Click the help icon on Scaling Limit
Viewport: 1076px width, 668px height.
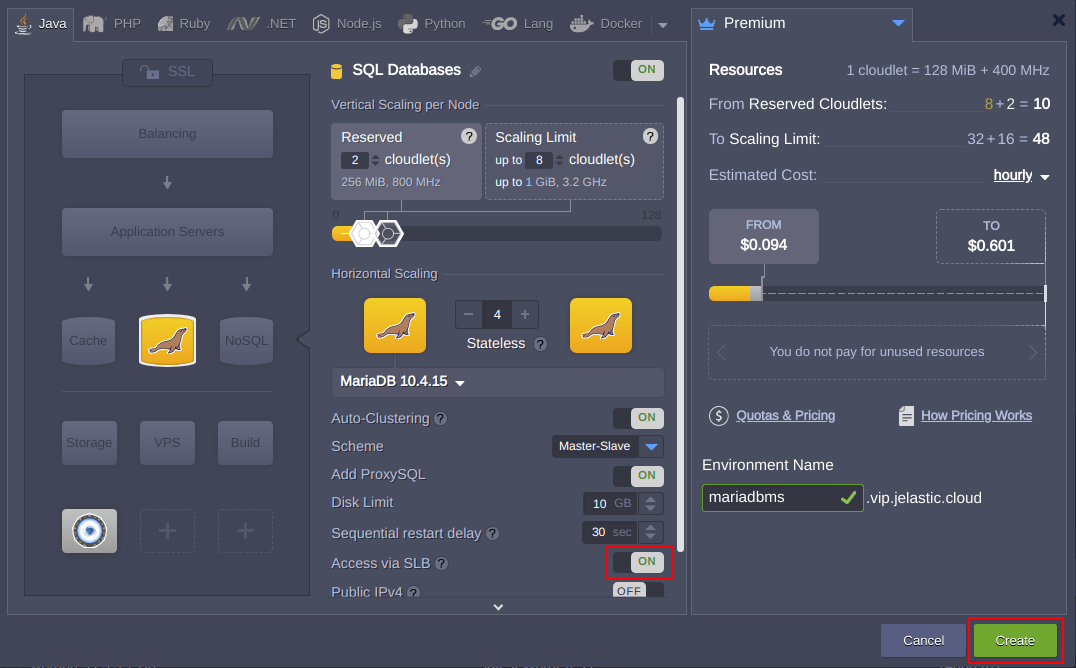click(x=650, y=137)
